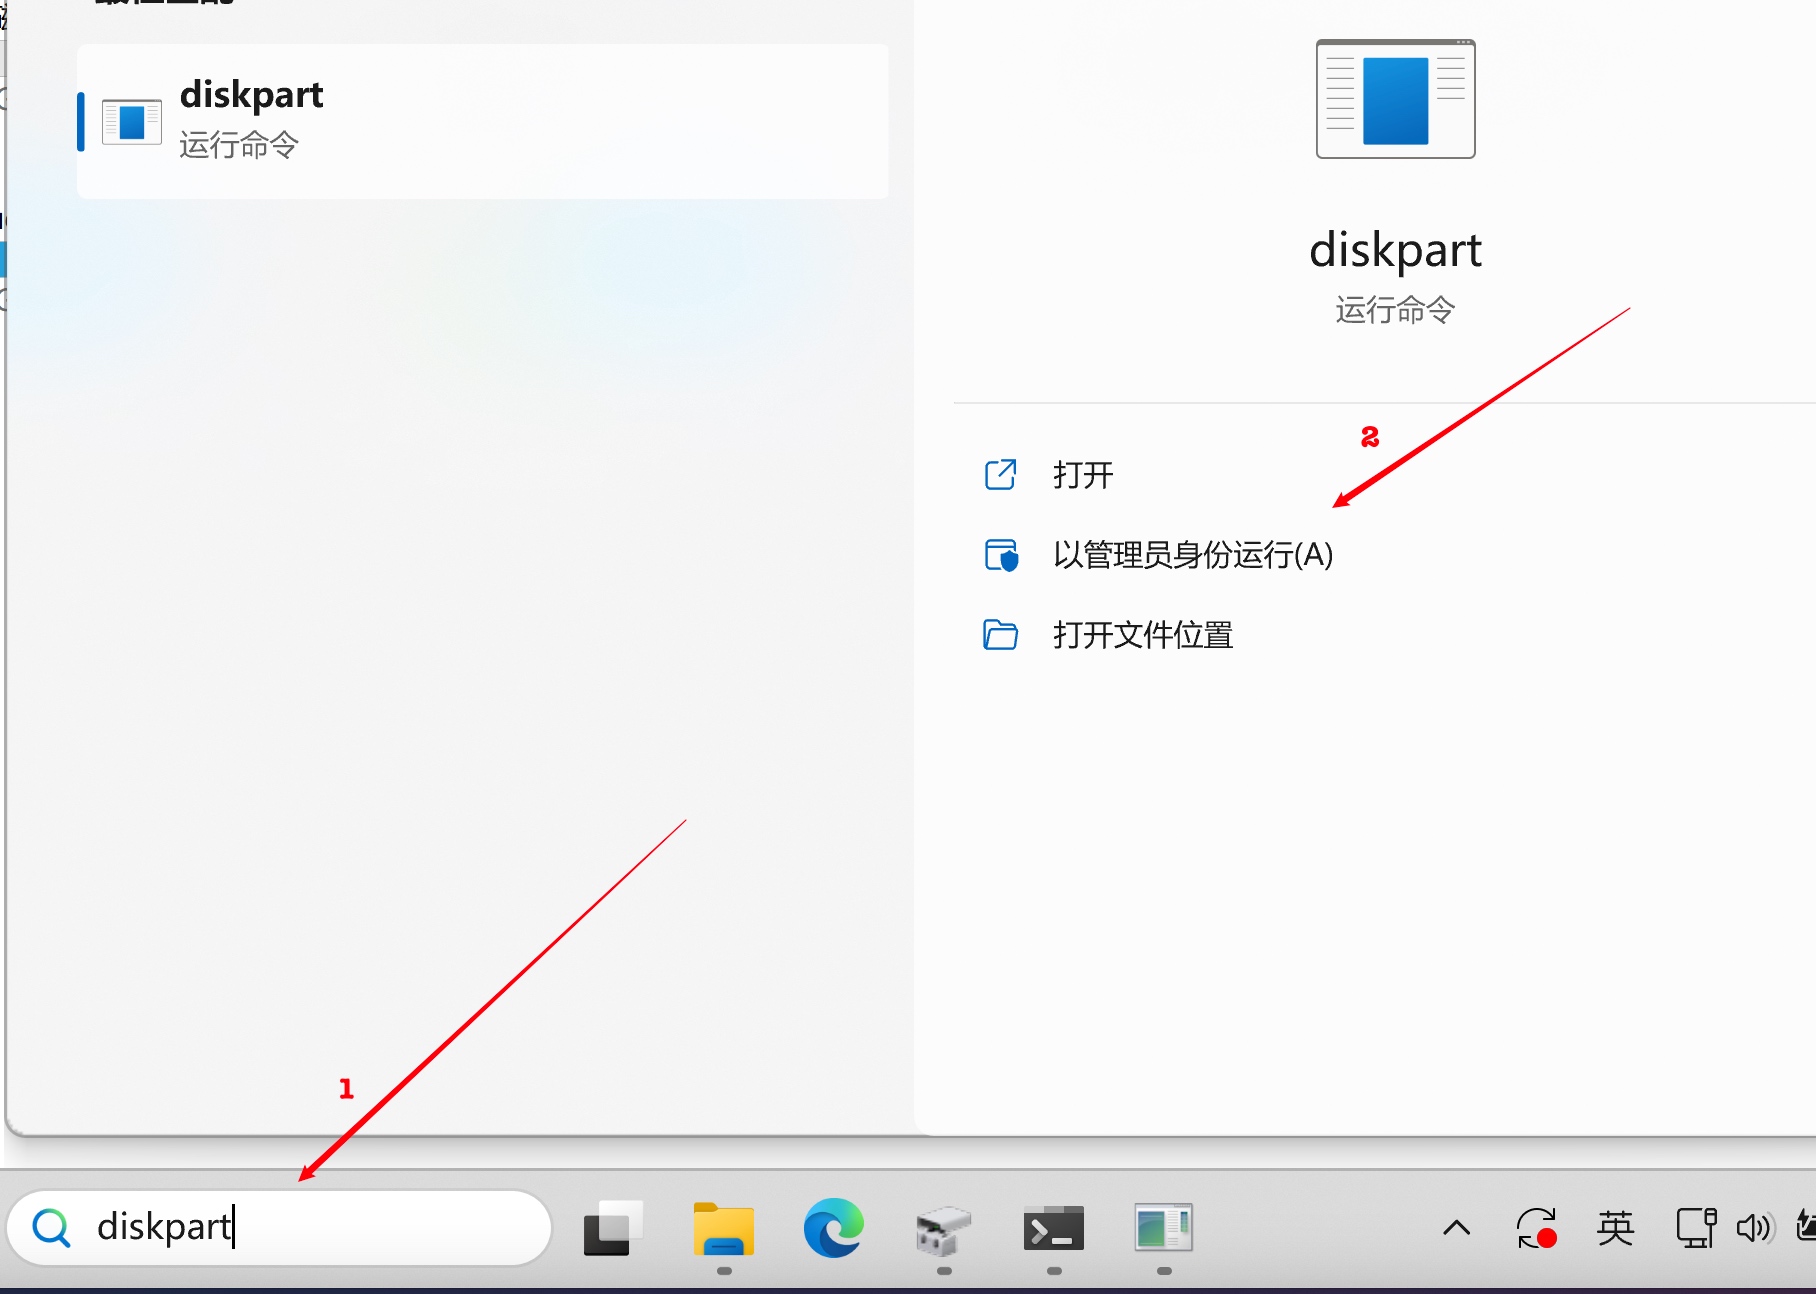This screenshot has height=1294, width=1816.
Task: Open Task View from the taskbar
Action: (613, 1228)
